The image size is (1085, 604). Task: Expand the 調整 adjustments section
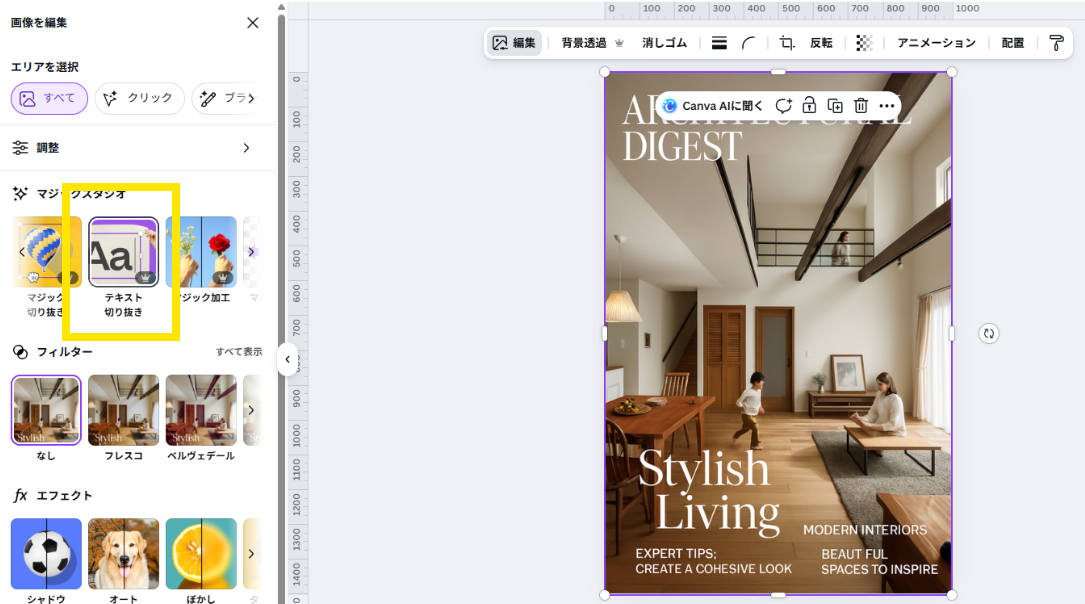tap(246, 148)
